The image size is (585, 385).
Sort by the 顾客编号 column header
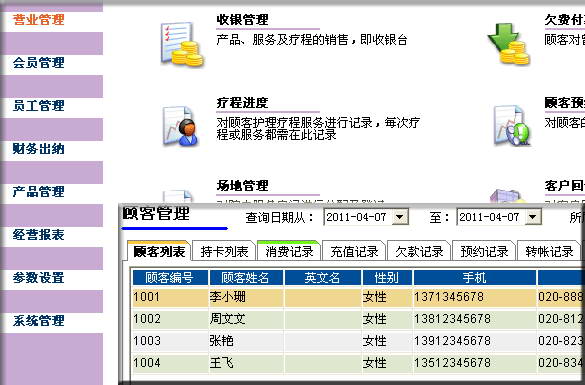click(x=170, y=278)
